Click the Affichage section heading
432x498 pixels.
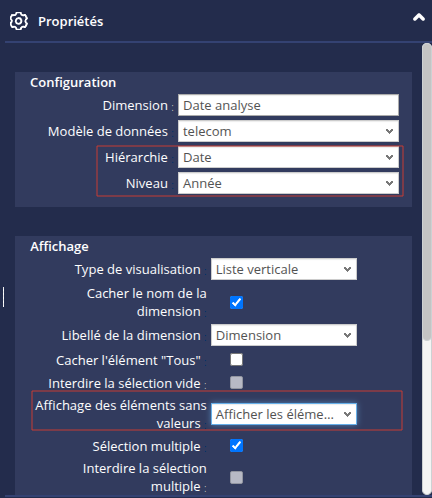(59, 247)
